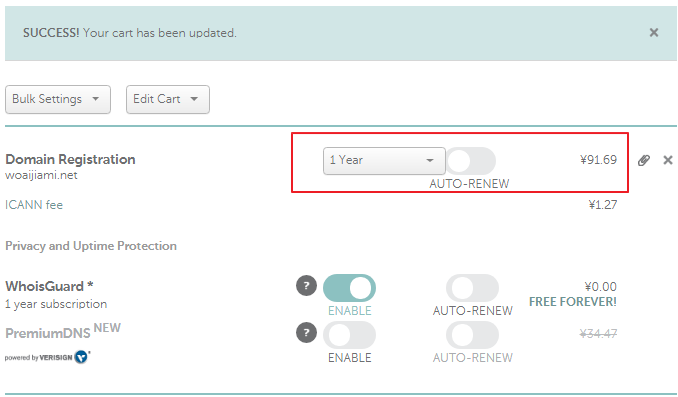Click the ICANN fee label
The image size is (678, 397).
click(x=34, y=205)
